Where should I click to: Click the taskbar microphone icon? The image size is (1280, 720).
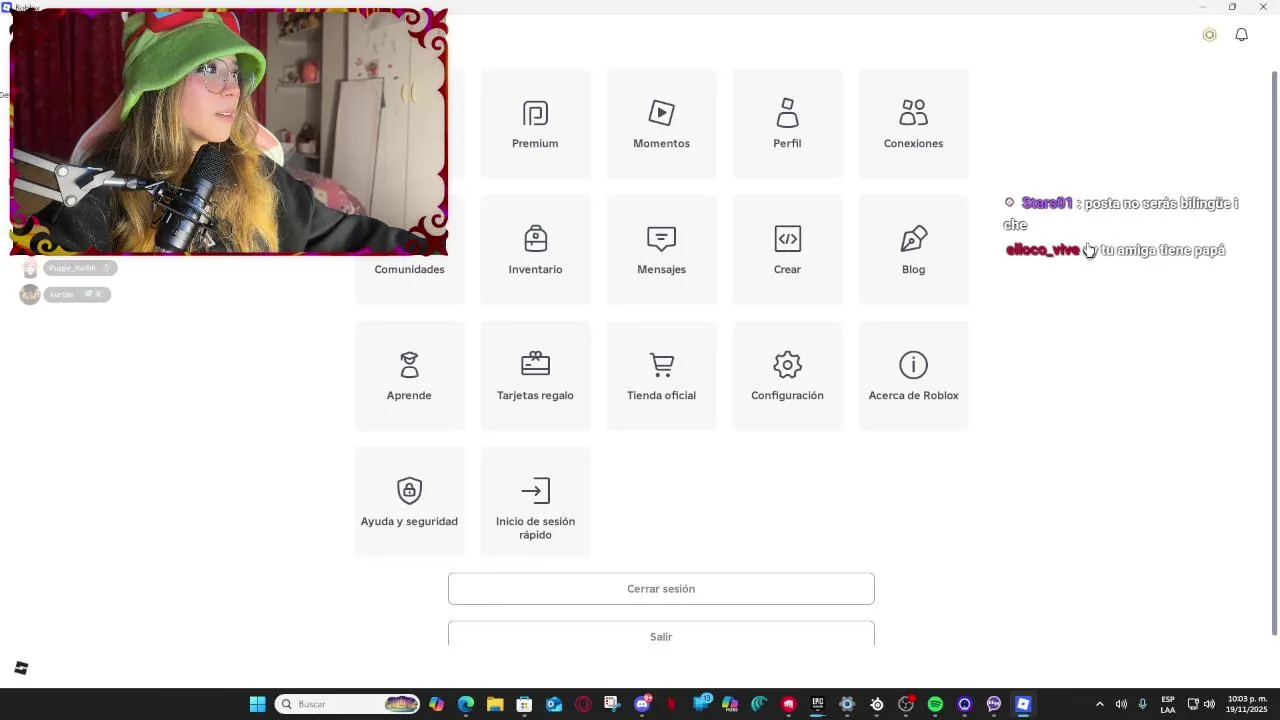pos(1142,704)
